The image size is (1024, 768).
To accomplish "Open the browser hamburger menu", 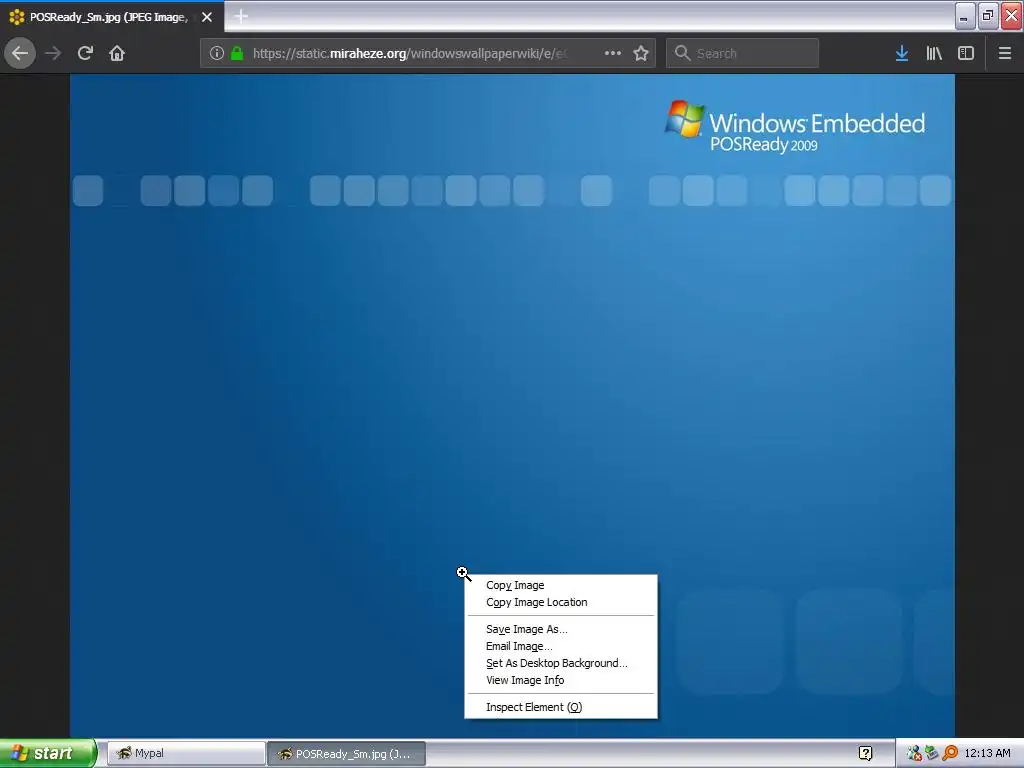I will click(1005, 54).
